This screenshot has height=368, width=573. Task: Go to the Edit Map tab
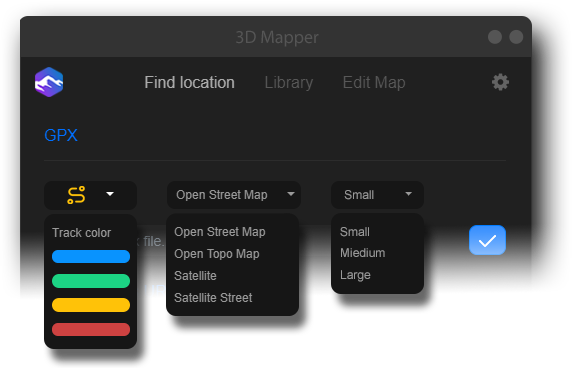coord(374,83)
